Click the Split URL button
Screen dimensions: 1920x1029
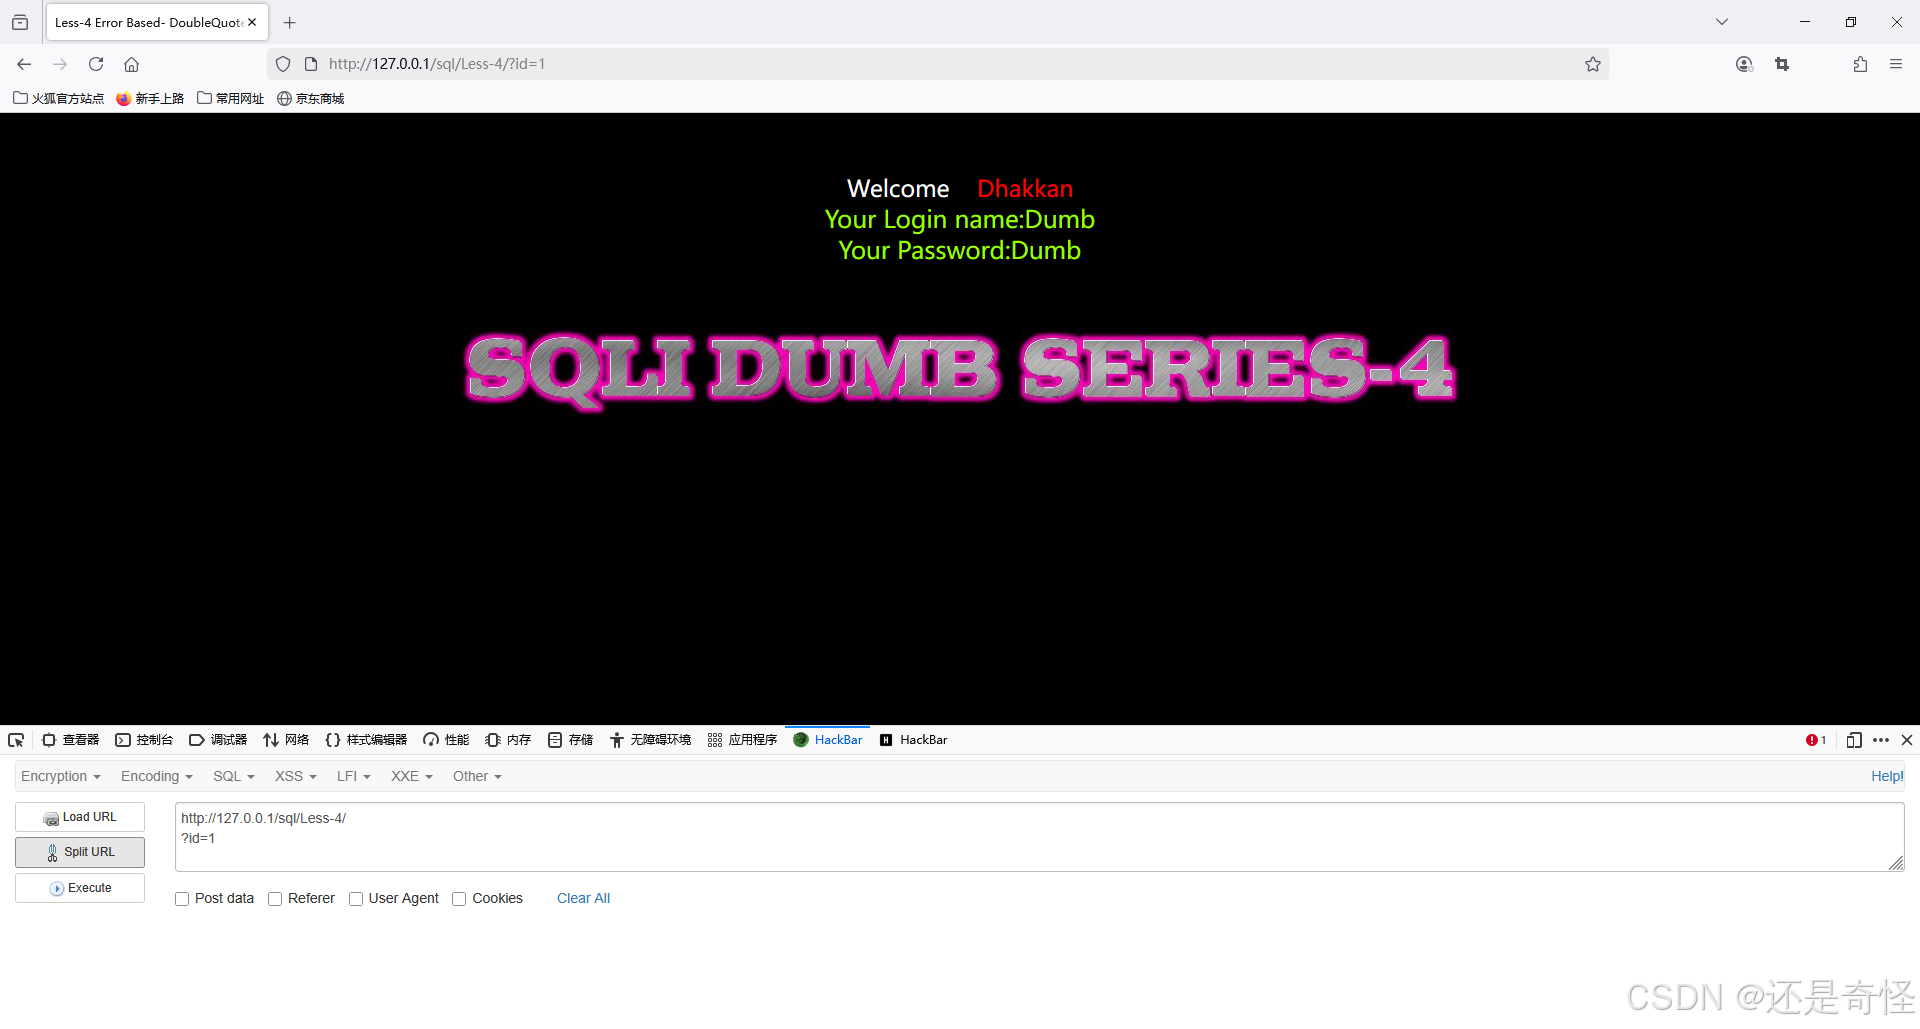coord(80,852)
